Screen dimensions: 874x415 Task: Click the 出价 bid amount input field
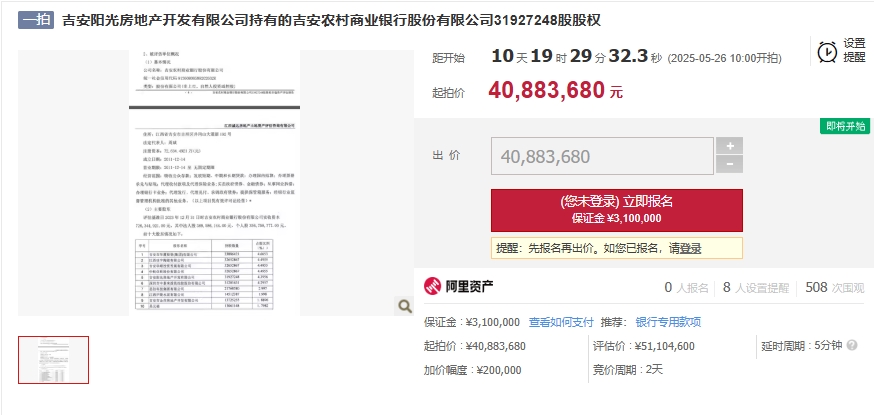point(602,156)
